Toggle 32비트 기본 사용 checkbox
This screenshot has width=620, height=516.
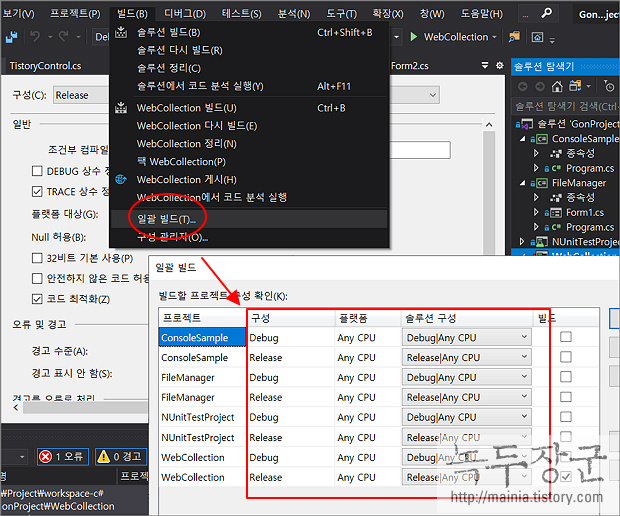point(37,258)
